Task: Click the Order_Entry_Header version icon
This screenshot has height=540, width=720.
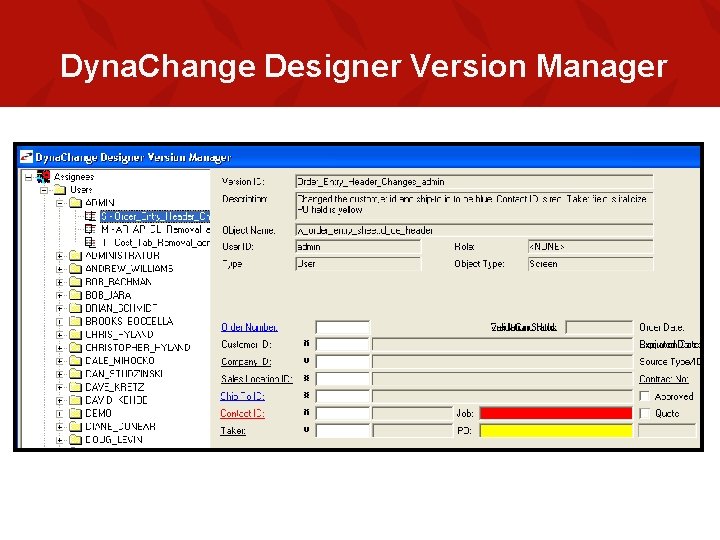Action: [x=90, y=216]
